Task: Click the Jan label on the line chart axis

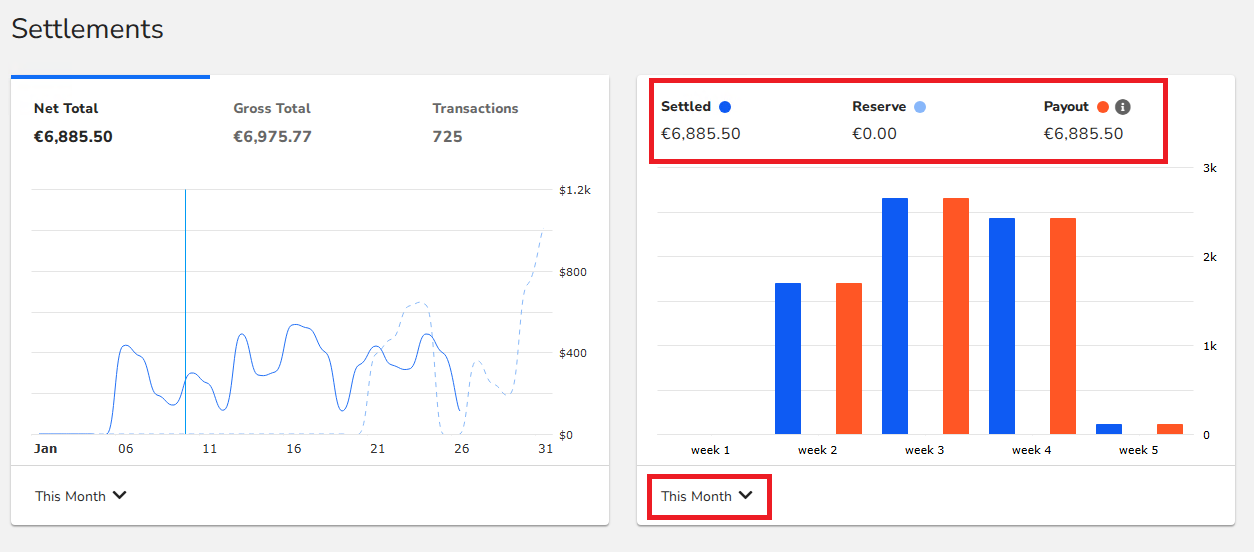Action: (46, 449)
